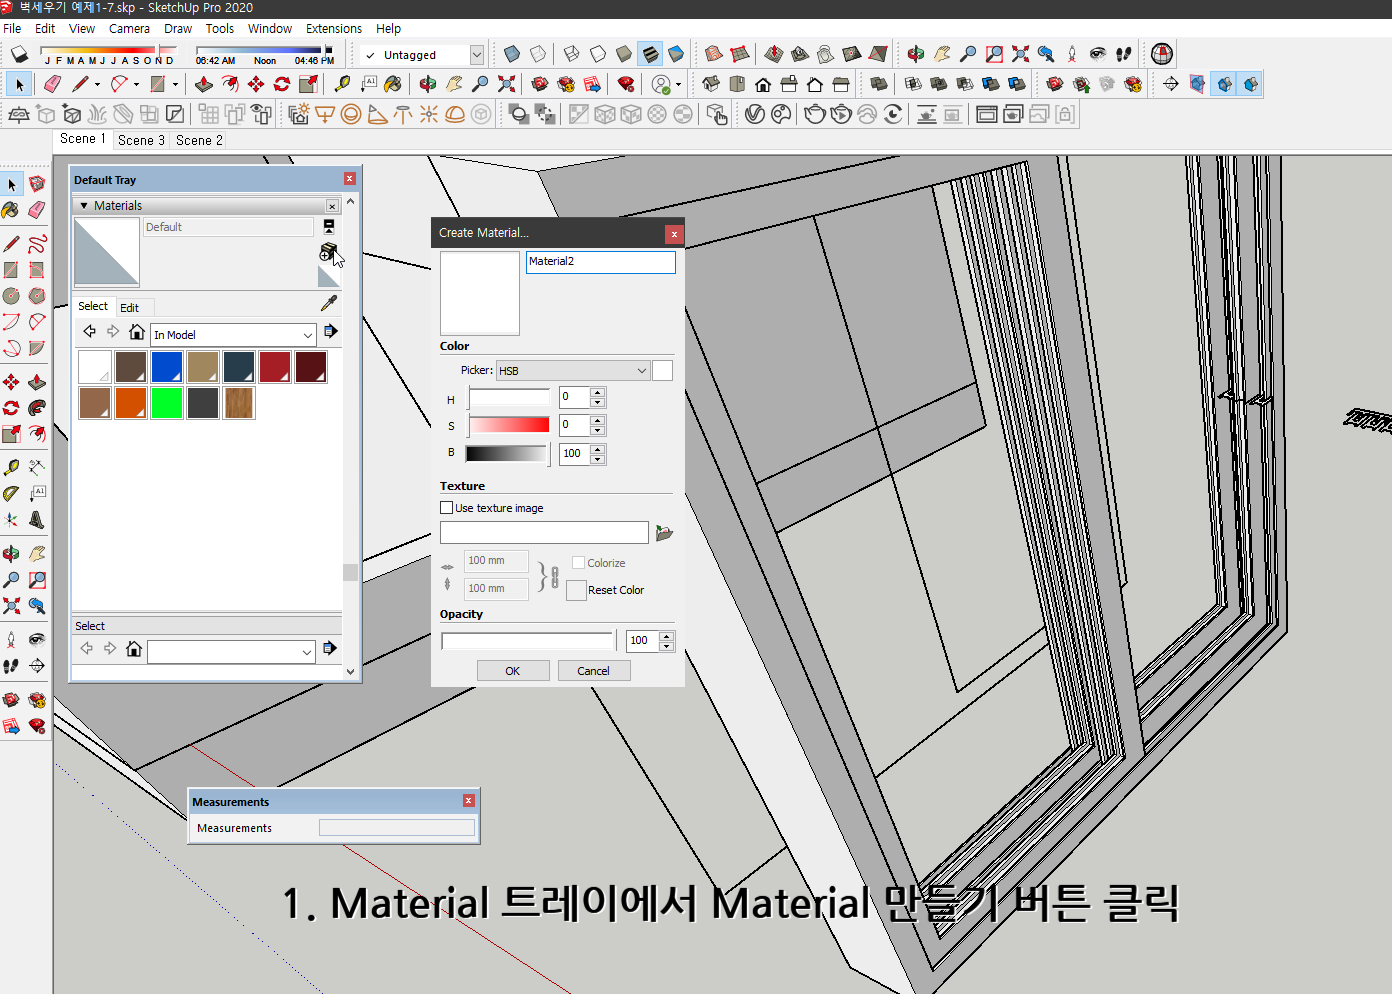The width and height of the screenshot is (1392, 994).
Task: Click the Front view house icon
Action: point(763,84)
